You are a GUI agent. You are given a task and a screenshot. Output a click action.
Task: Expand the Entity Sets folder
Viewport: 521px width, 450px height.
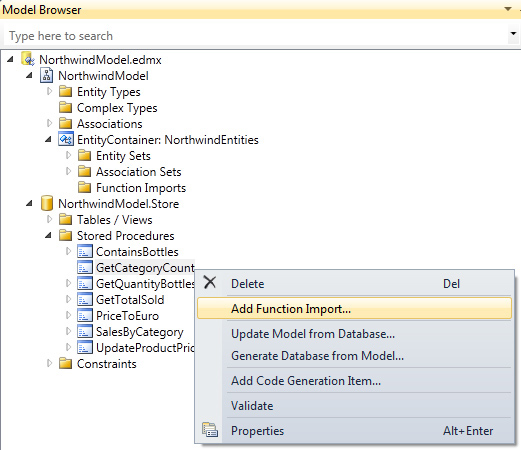click(68, 155)
